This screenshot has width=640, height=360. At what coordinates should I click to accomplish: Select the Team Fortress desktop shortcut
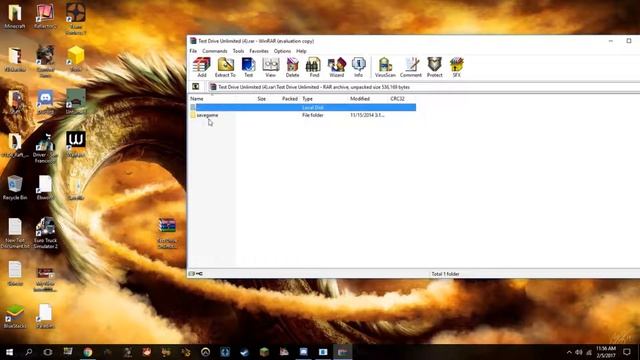[76, 19]
